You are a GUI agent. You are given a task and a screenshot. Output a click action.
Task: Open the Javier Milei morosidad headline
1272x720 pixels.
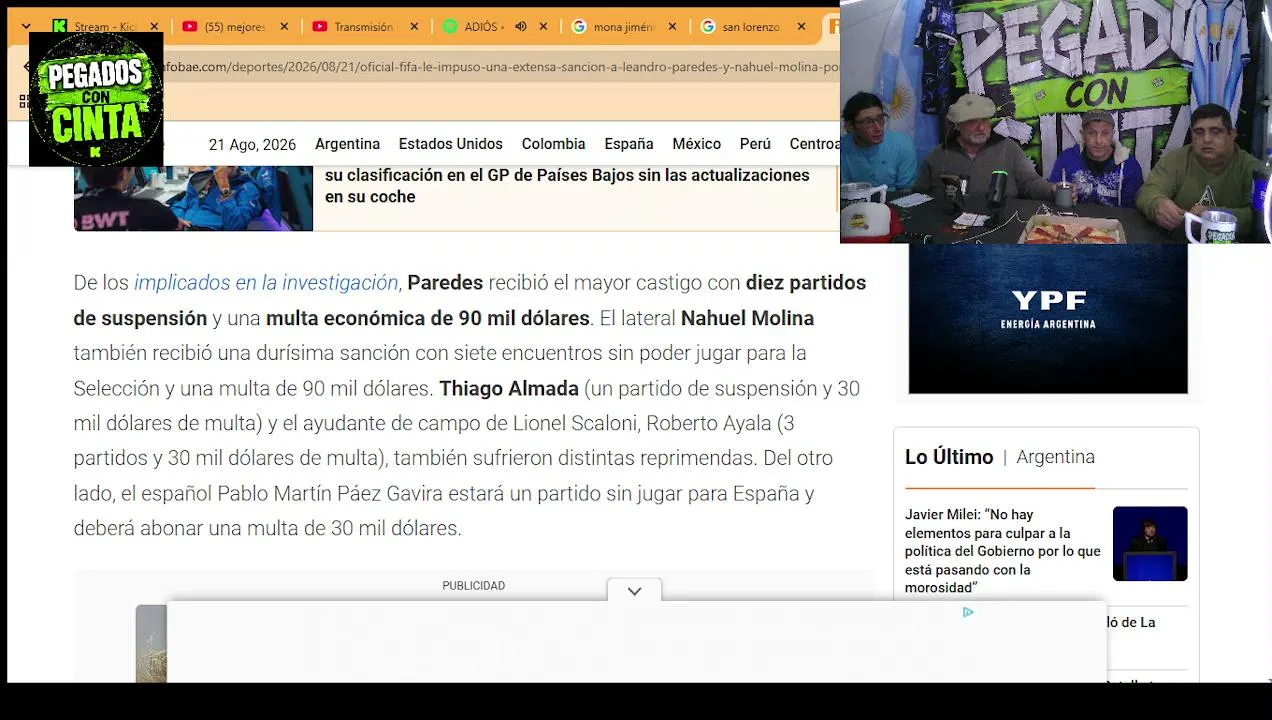1003,551
